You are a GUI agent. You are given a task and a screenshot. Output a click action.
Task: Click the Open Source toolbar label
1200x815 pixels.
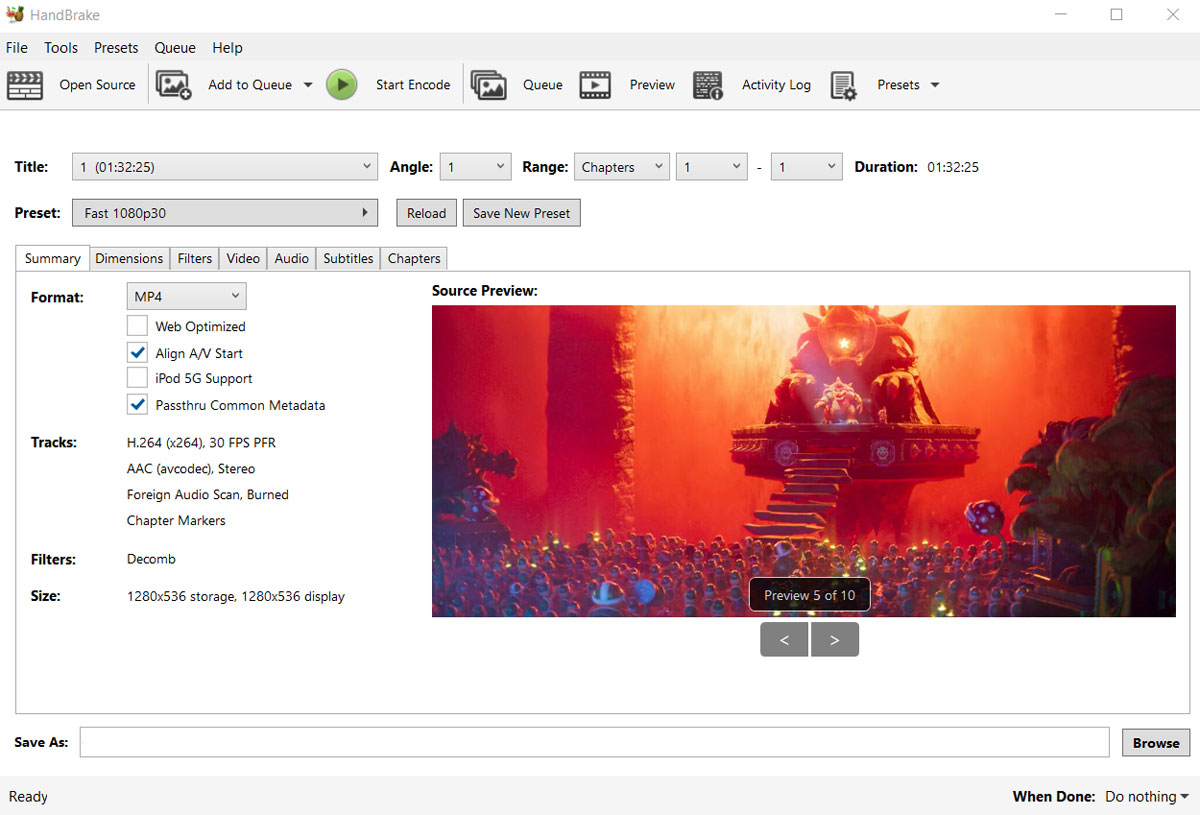click(97, 85)
